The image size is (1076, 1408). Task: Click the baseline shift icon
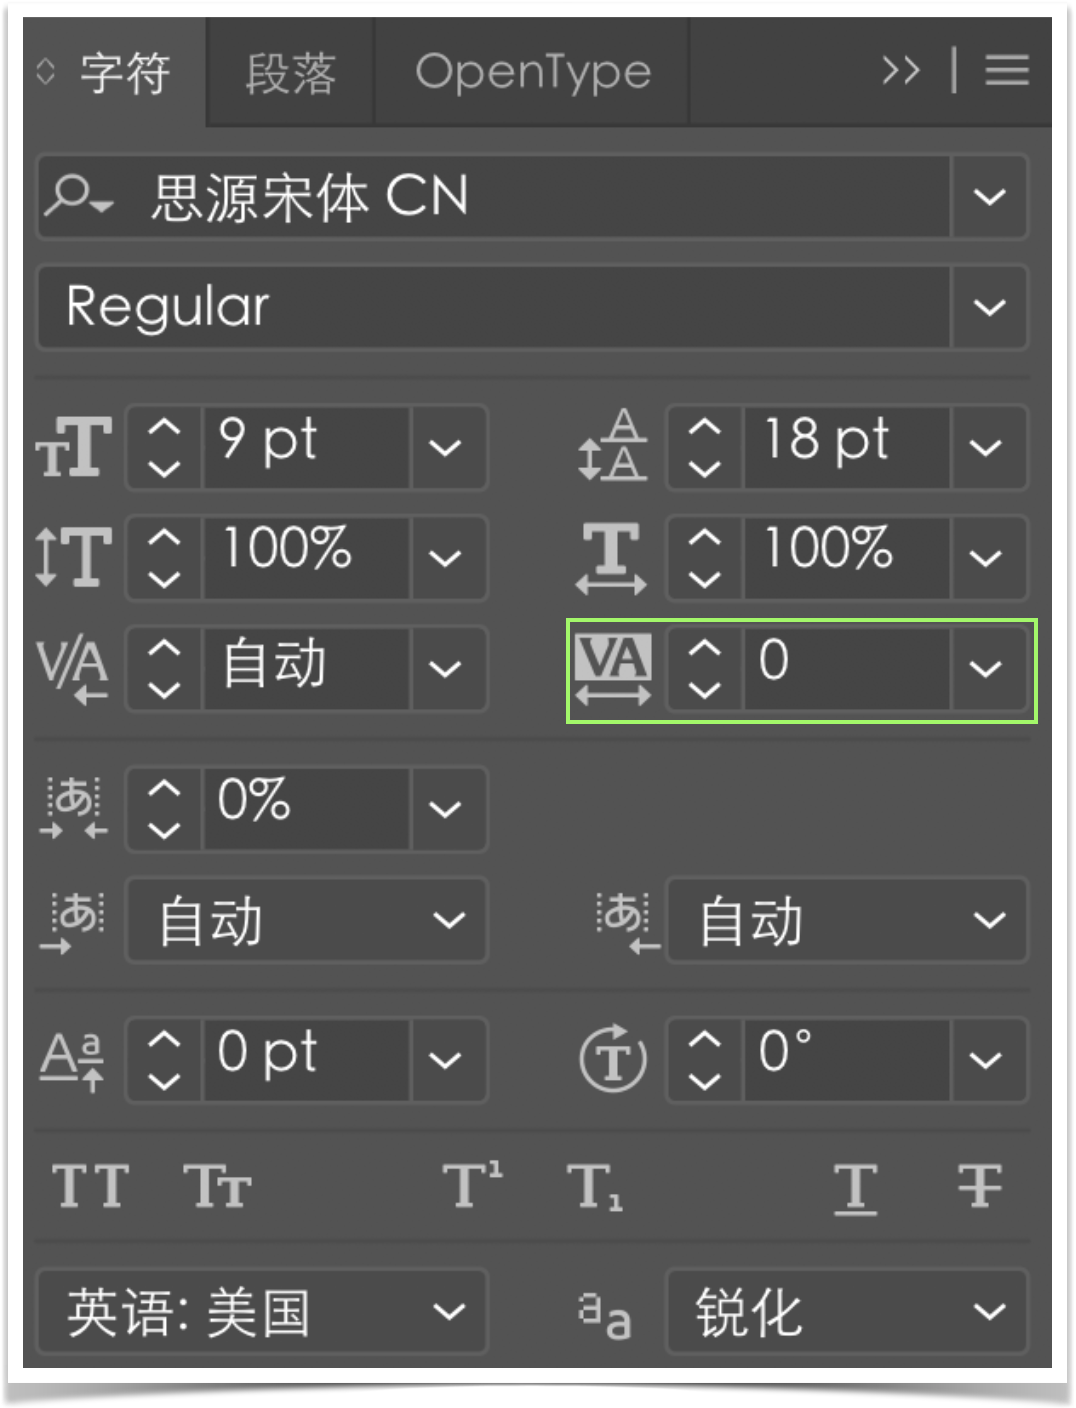72,1059
